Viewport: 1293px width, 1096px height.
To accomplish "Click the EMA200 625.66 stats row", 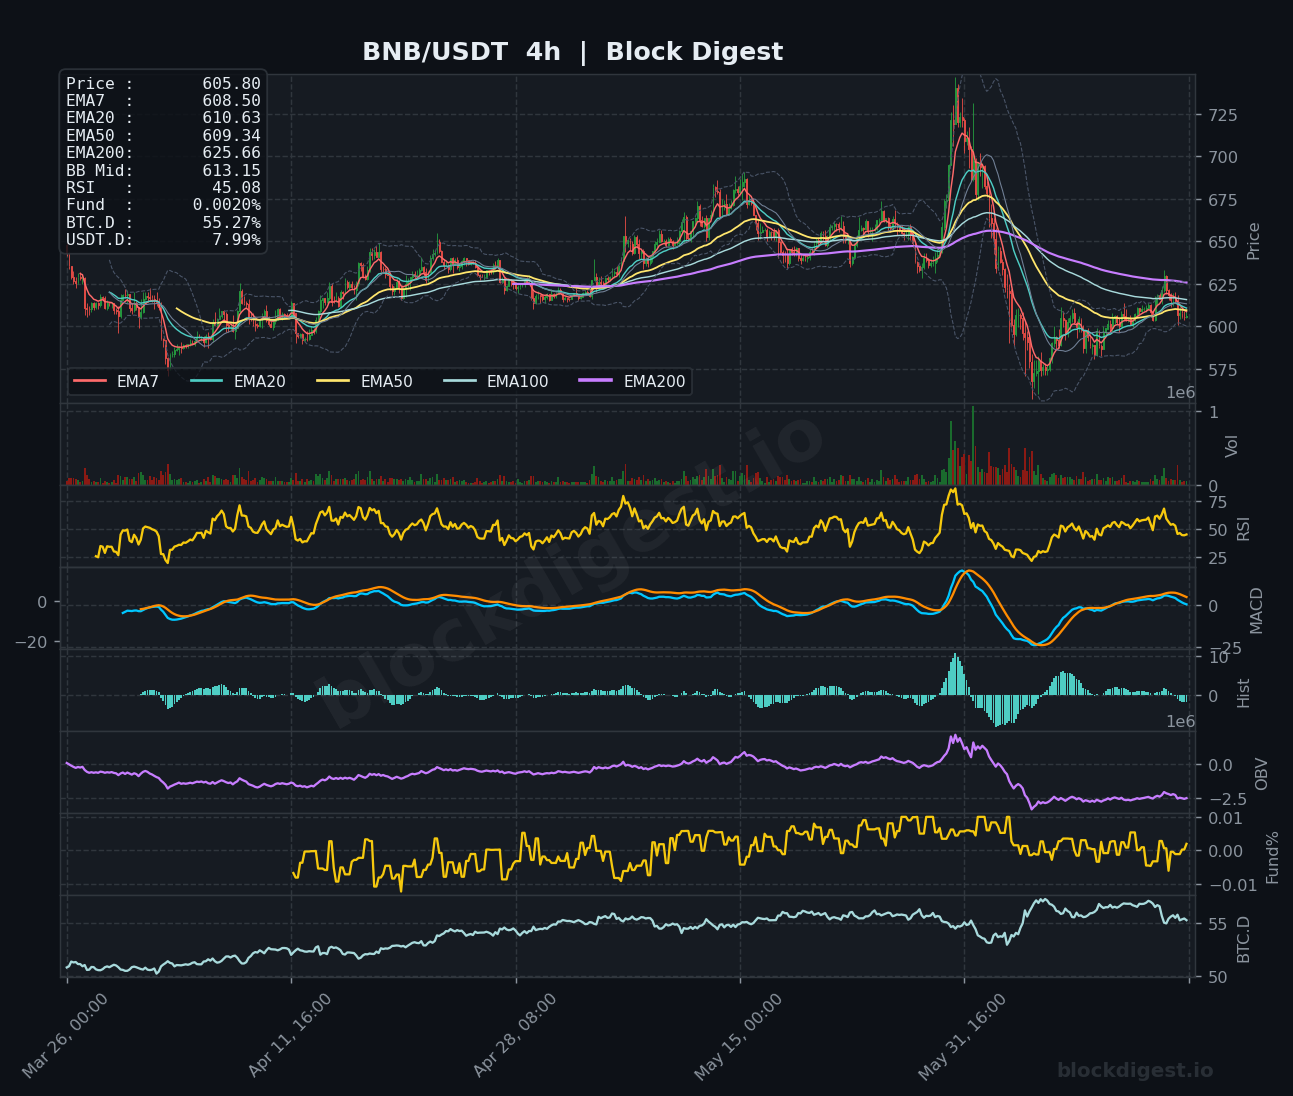I will 163,153.
